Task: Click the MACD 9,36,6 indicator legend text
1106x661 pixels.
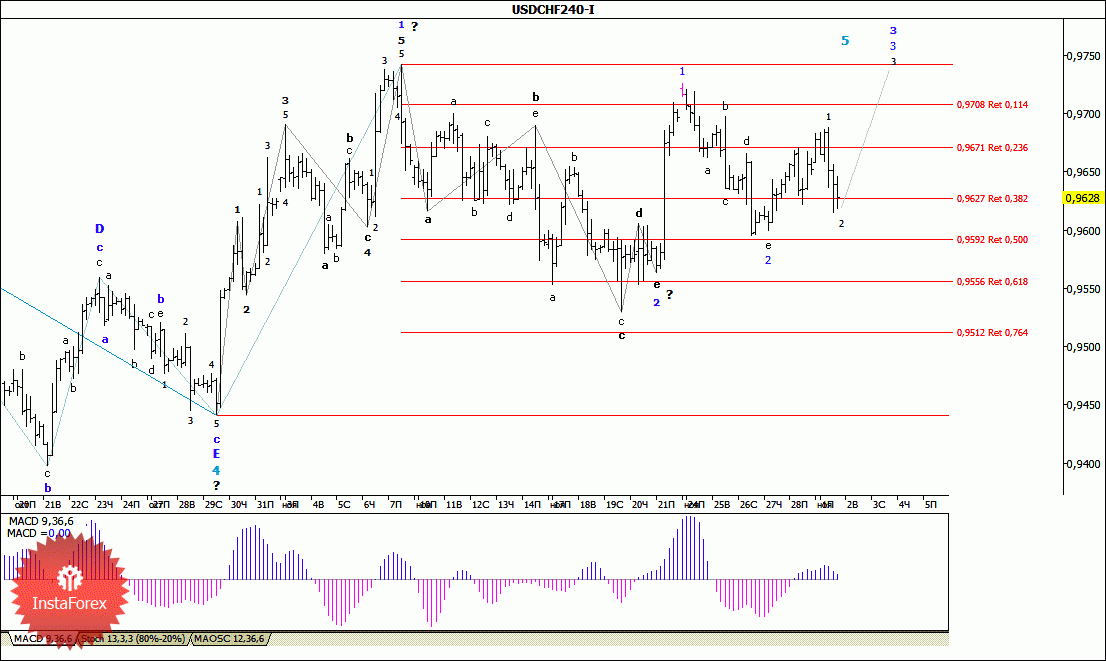Action: click(x=40, y=521)
